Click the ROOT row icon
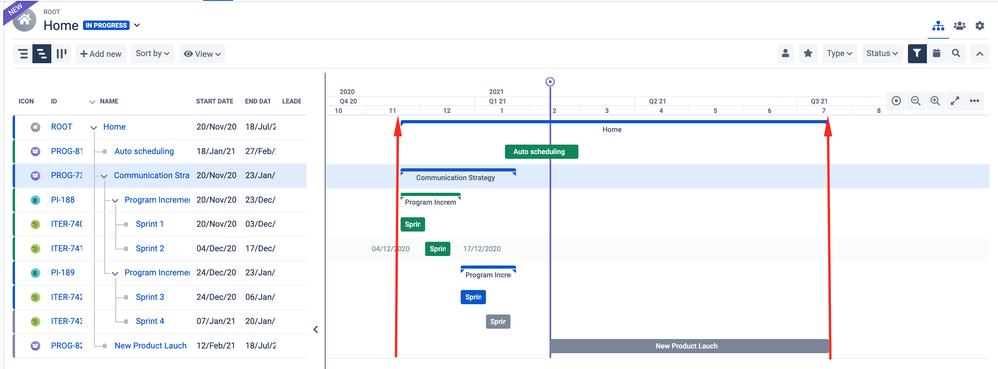Image resolution: width=998 pixels, height=369 pixels. (36, 127)
